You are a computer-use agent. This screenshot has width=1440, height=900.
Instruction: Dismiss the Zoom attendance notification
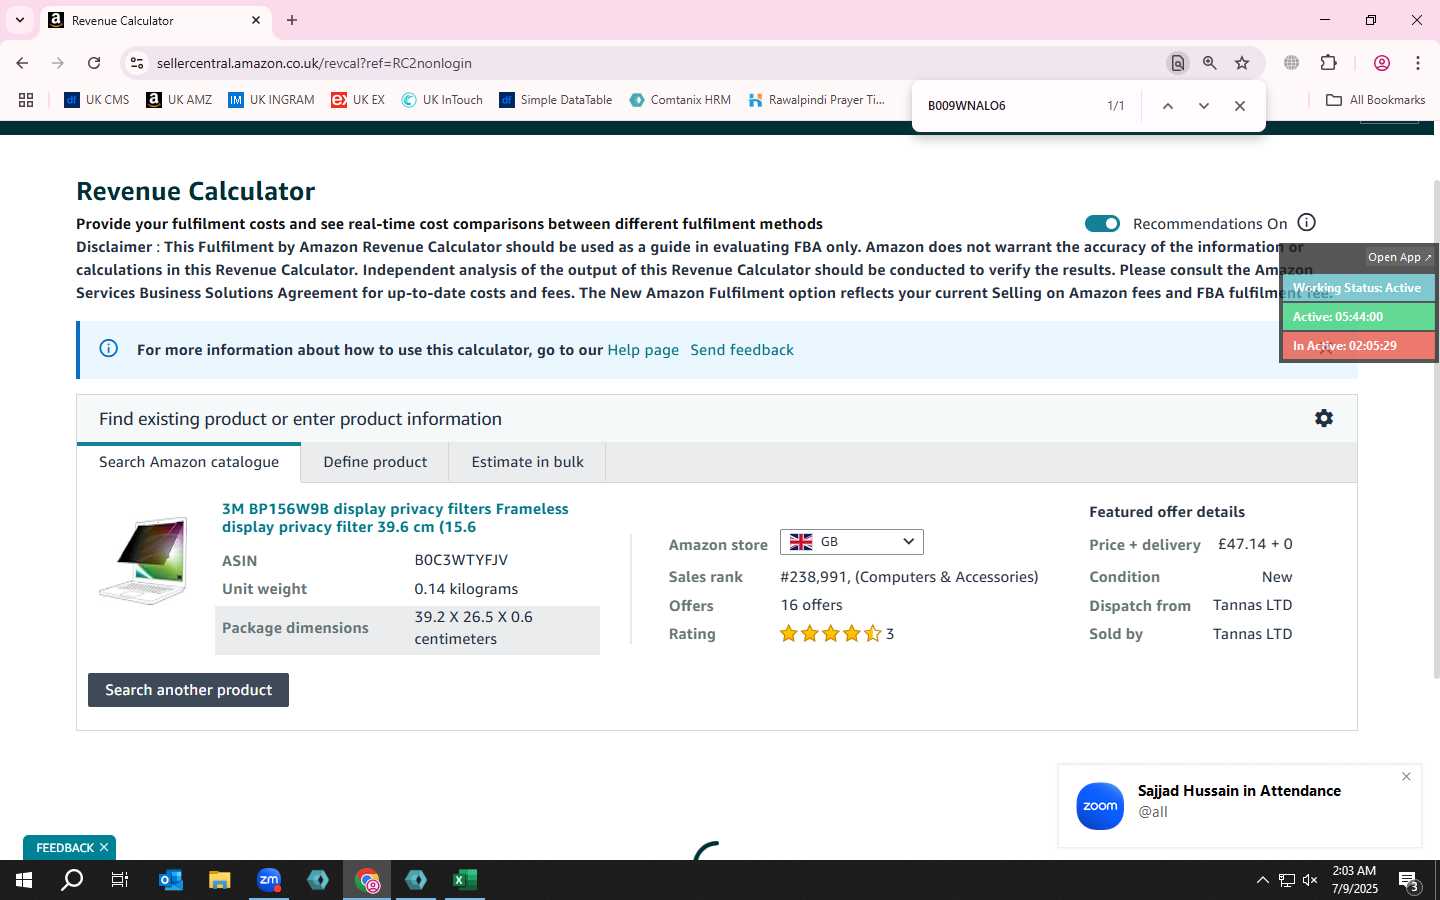(x=1406, y=777)
